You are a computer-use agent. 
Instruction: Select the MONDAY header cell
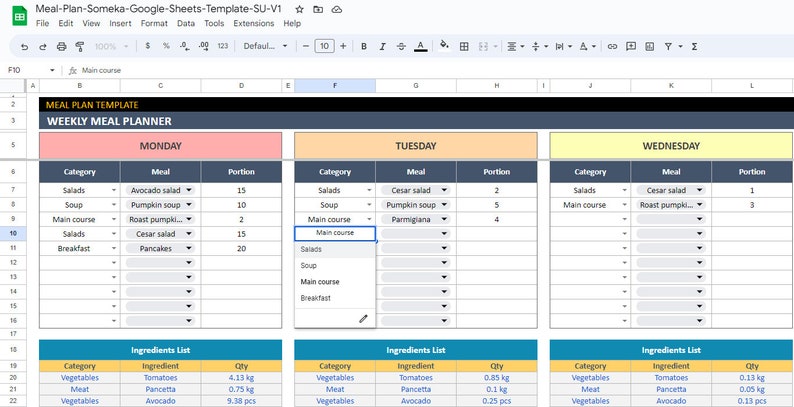click(x=161, y=146)
